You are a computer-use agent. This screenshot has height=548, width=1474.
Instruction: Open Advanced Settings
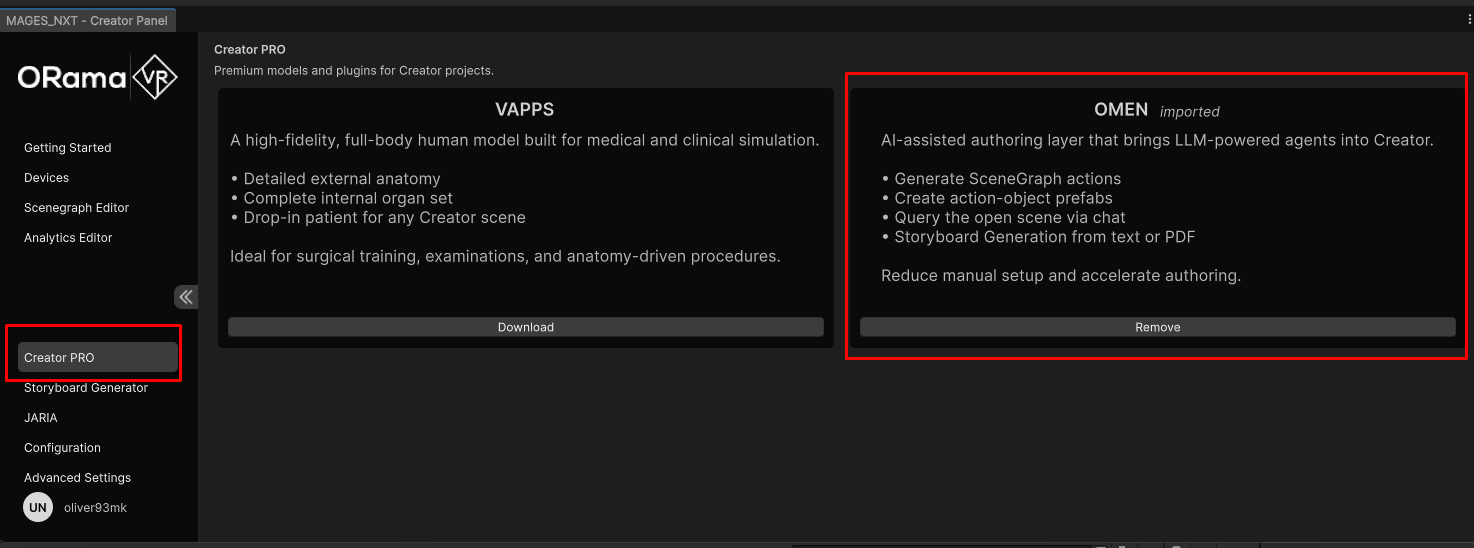click(x=77, y=478)
